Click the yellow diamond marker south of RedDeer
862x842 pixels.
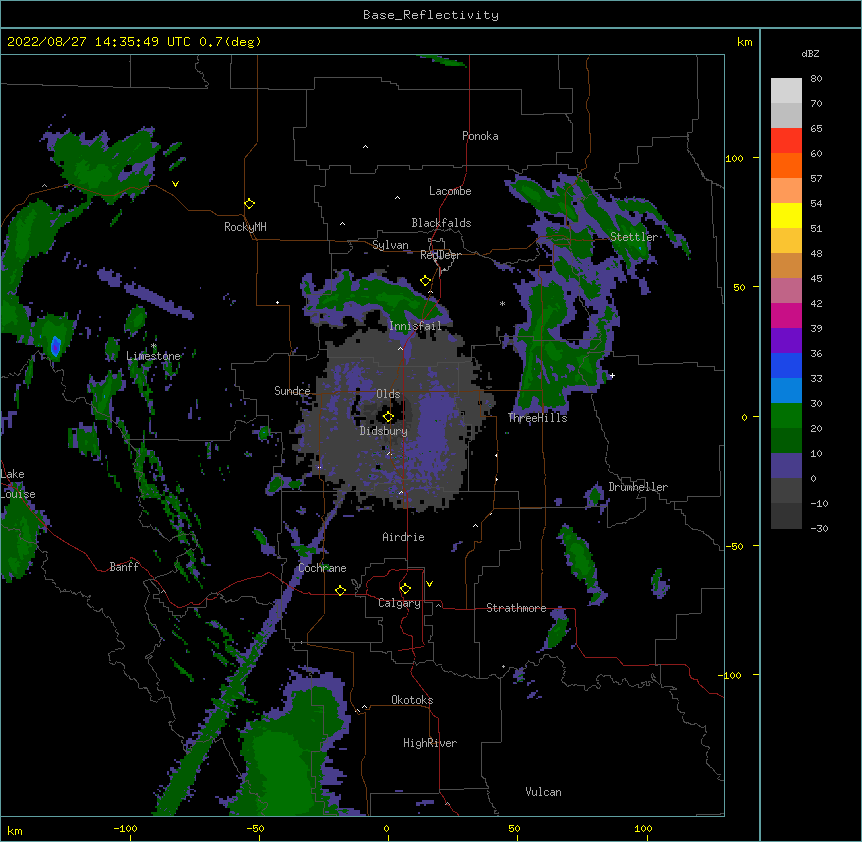pos(425,281)
